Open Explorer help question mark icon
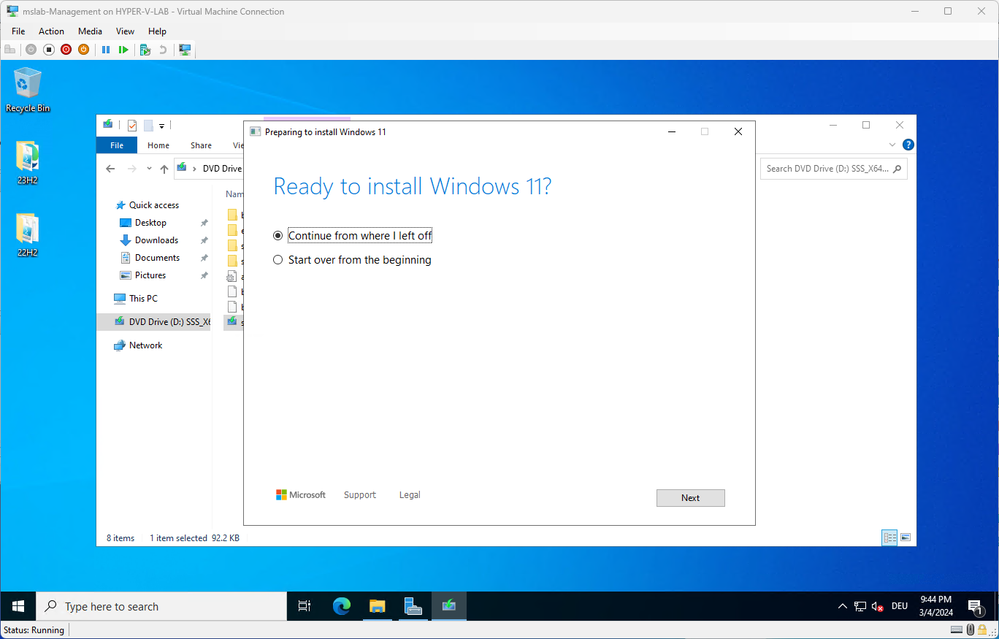Image resolution: width=999 pixels, height=639 pixels. pyautogui.click(x=909, y=145)
